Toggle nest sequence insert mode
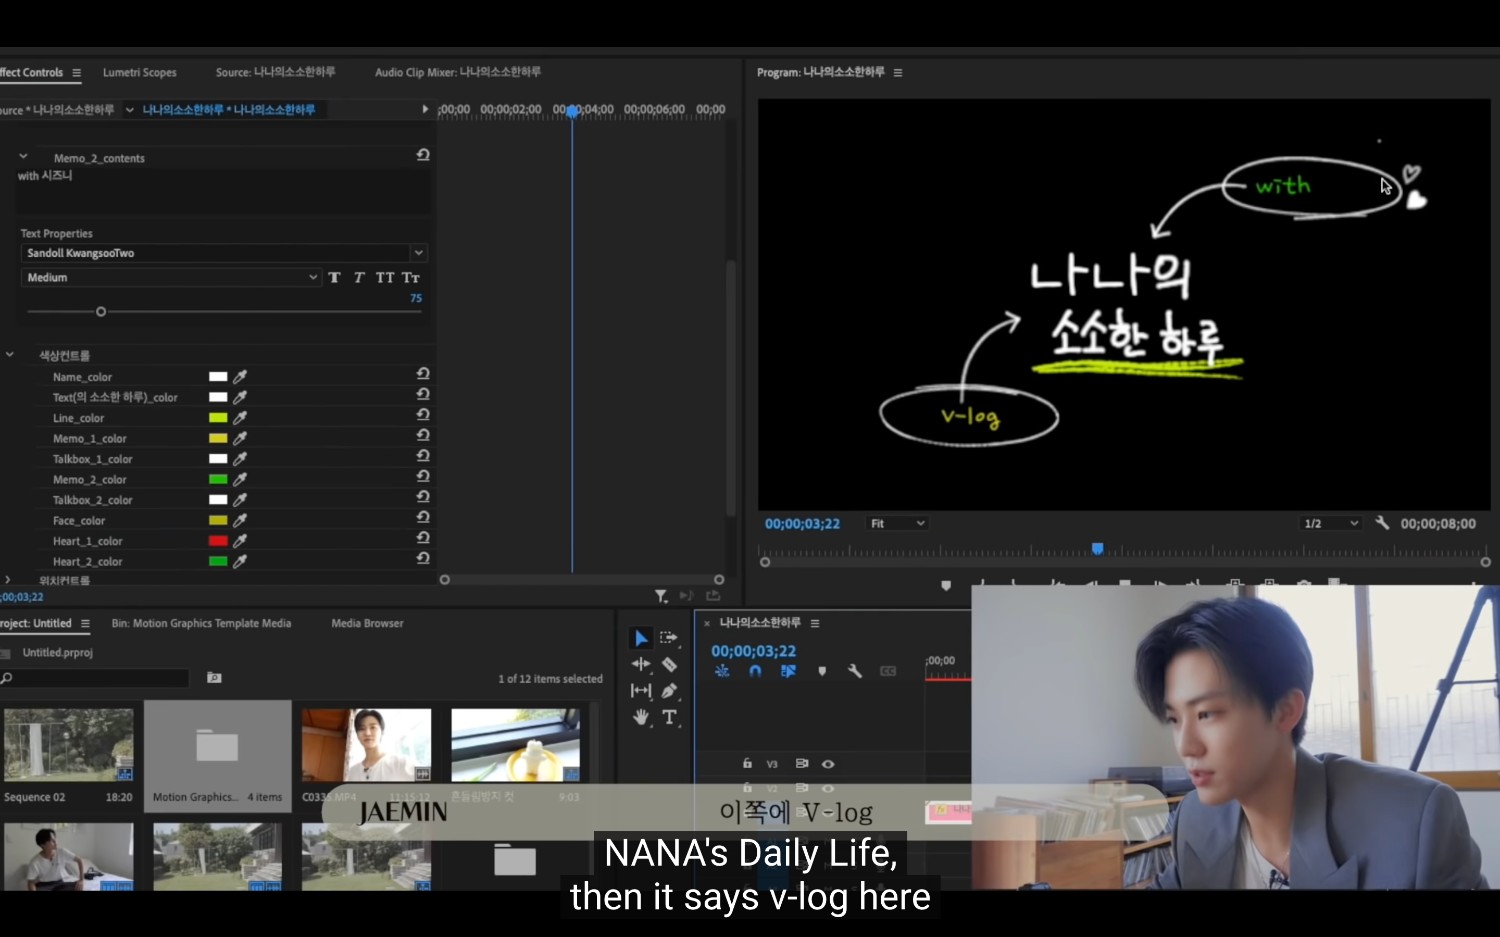The width and height of the screenshot is (1500, 937). coord(722,671)
